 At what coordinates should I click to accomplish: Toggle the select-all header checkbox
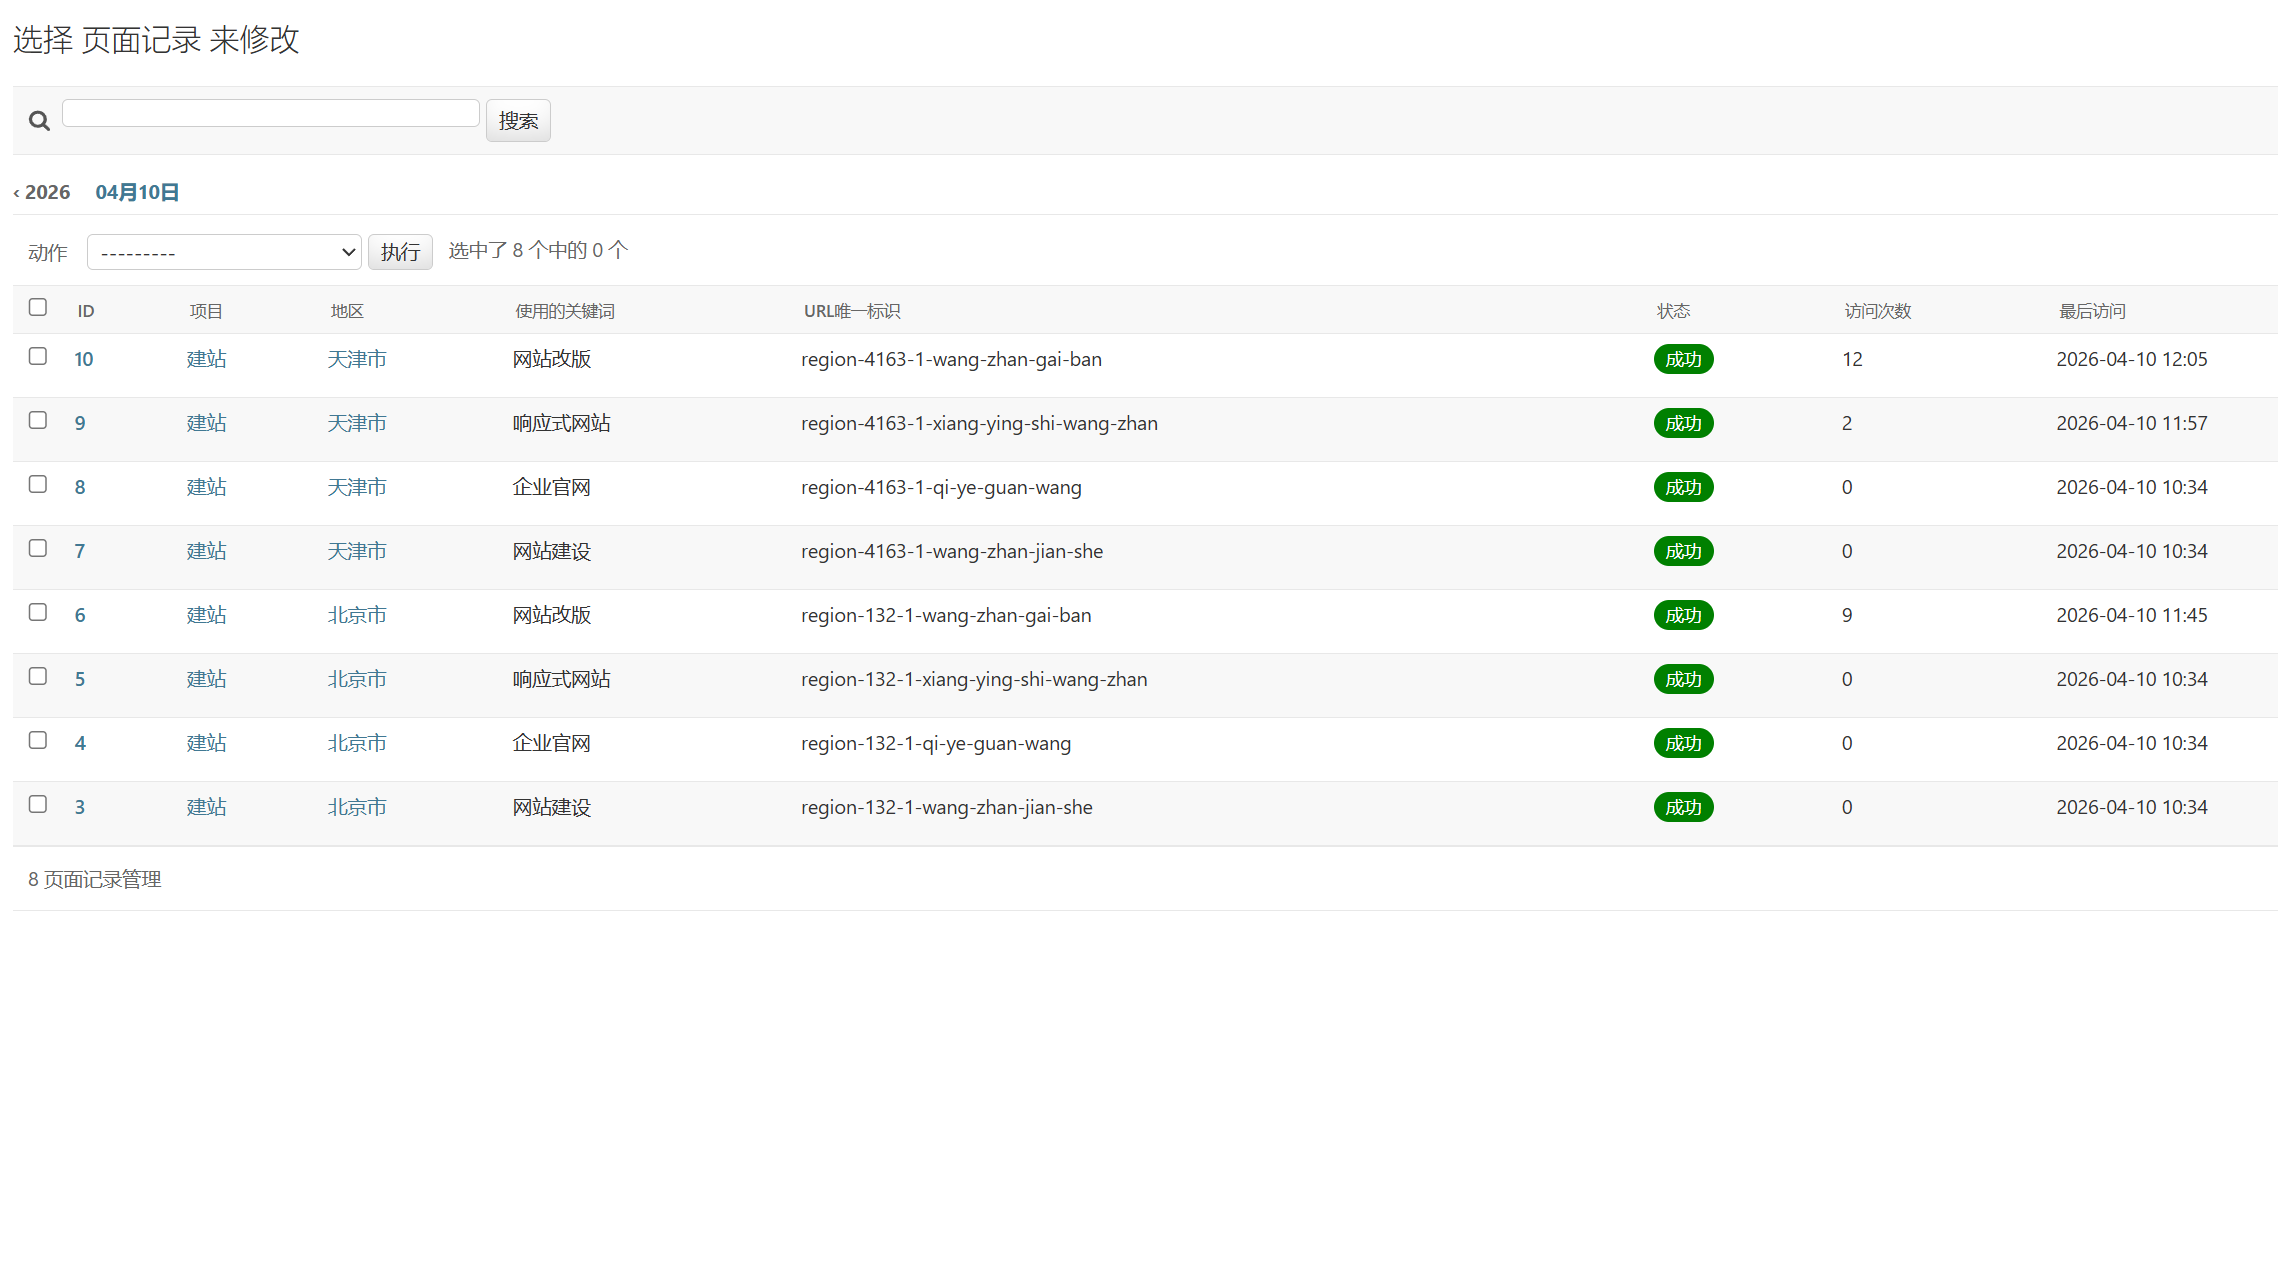click(x=38, y=308)
